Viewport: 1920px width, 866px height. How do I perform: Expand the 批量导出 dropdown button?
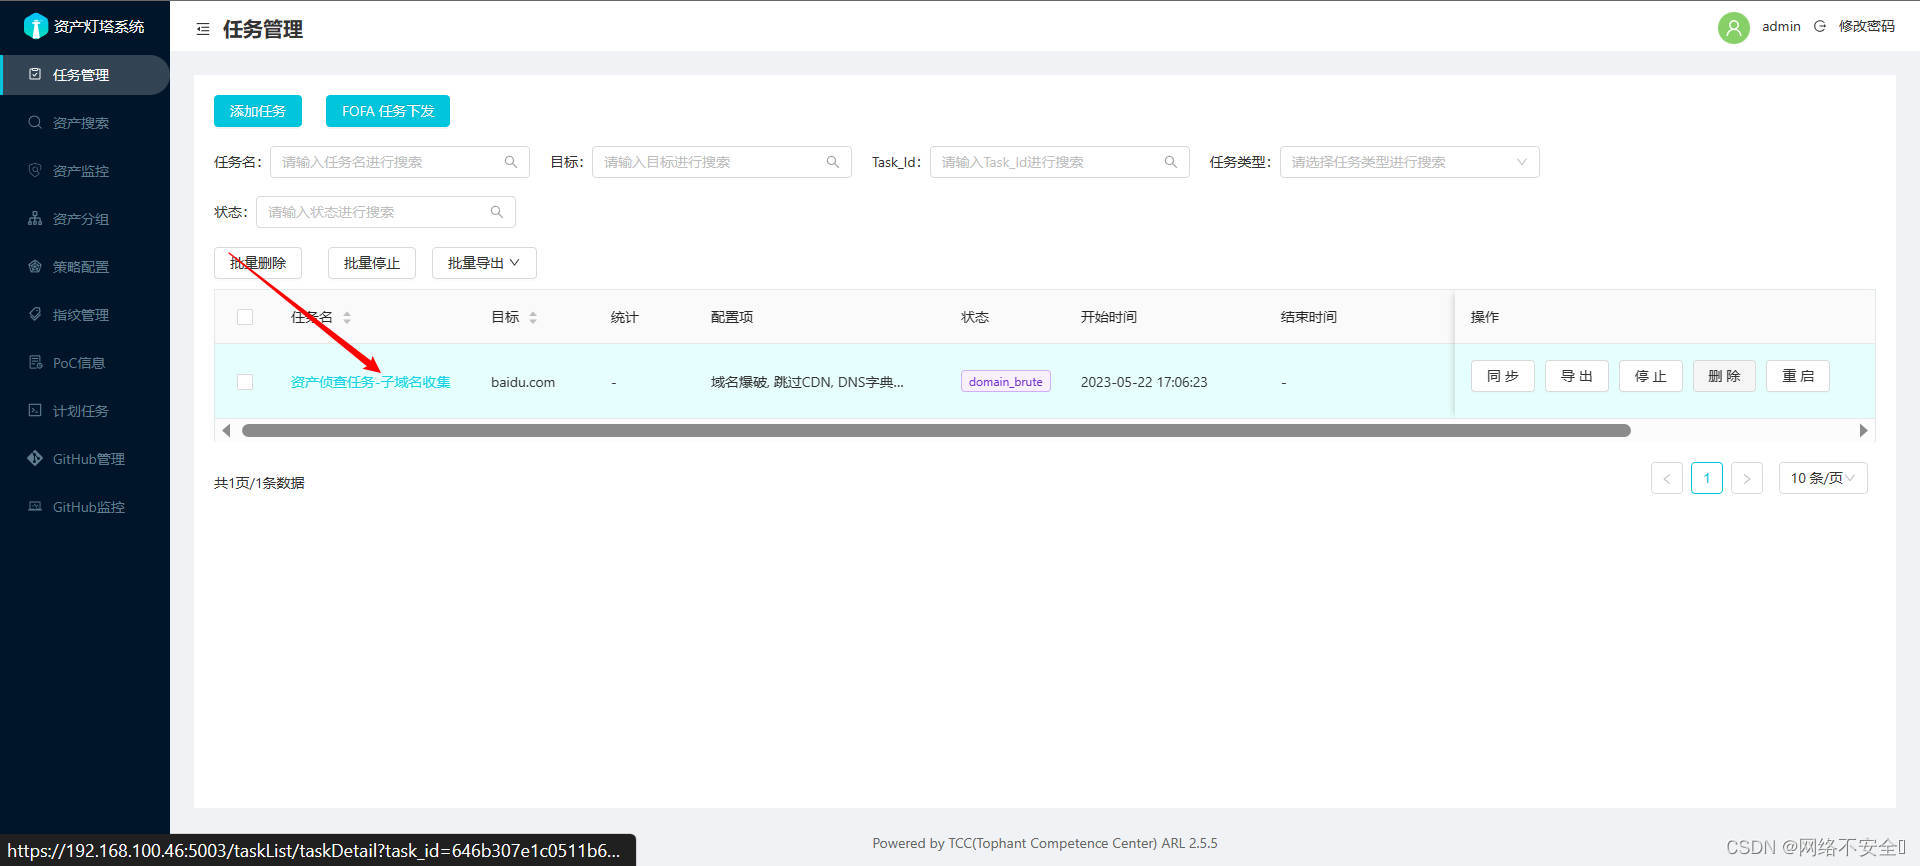[x=484, y=263]
